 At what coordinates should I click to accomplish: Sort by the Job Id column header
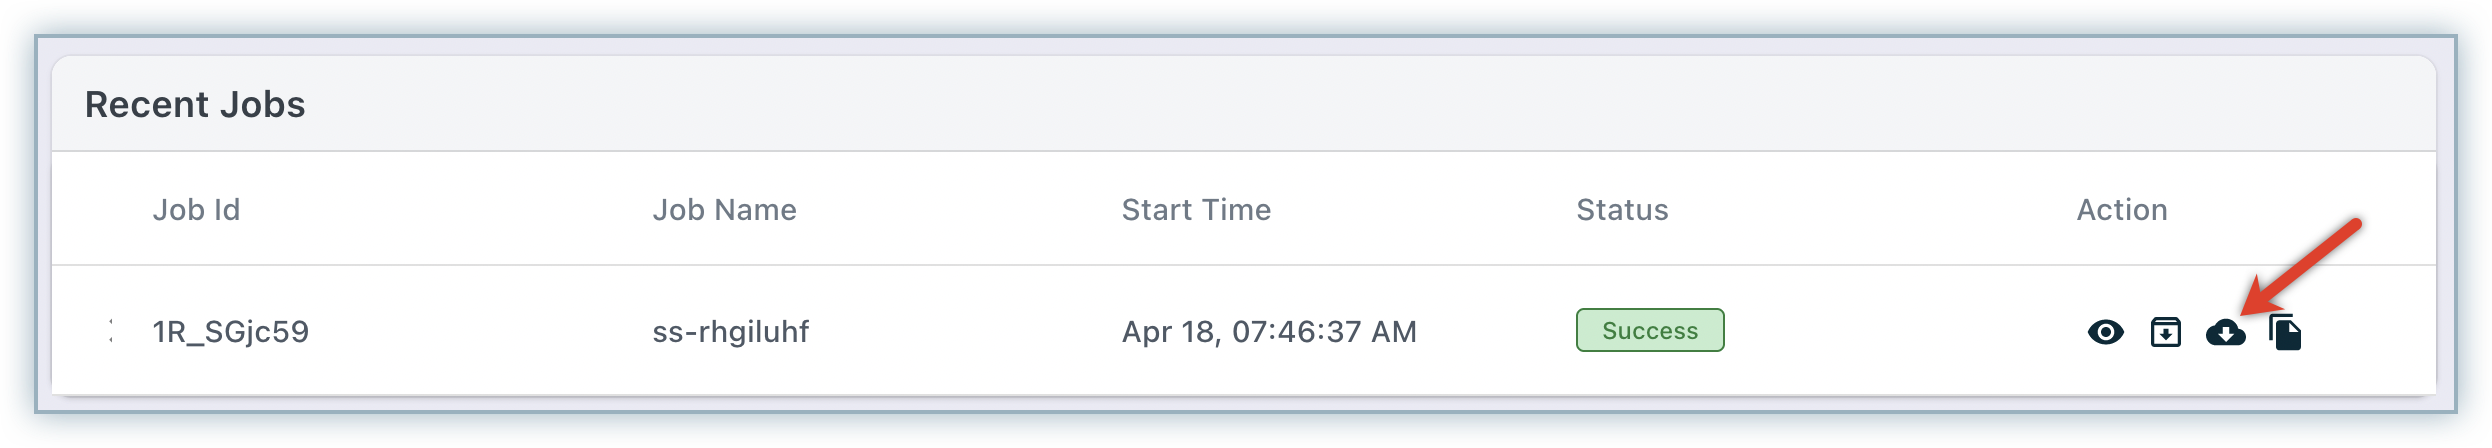click(196, 210)
